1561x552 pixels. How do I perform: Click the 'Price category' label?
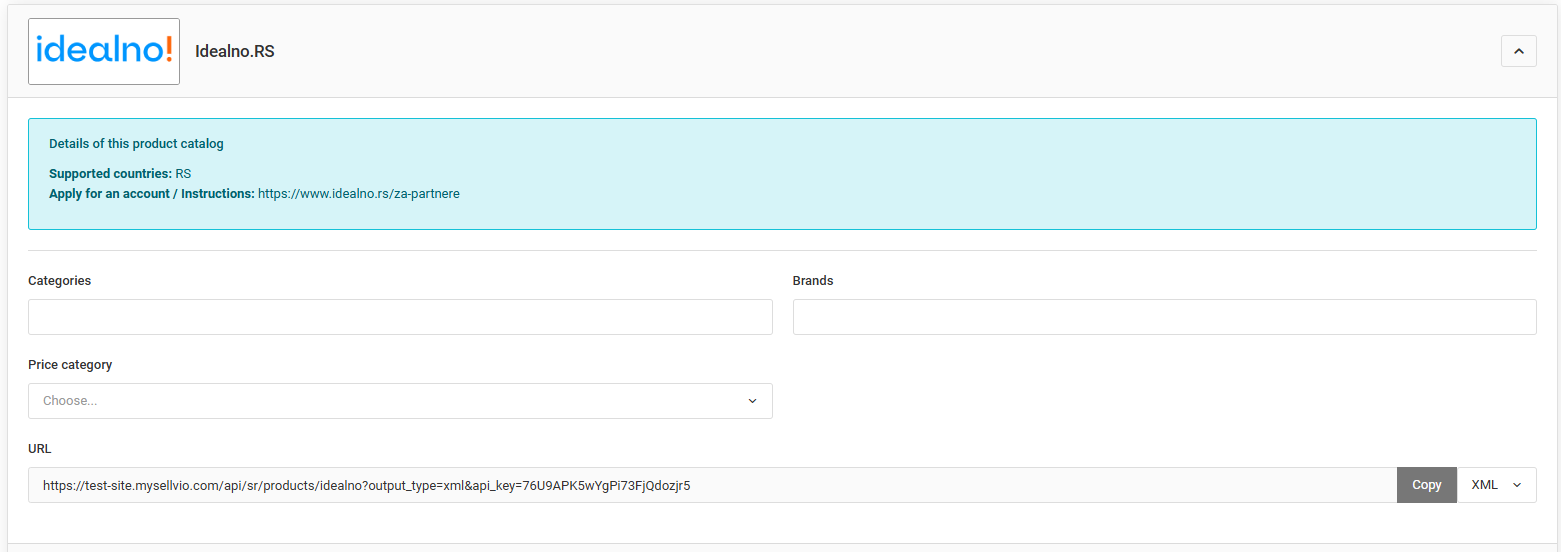70,365
